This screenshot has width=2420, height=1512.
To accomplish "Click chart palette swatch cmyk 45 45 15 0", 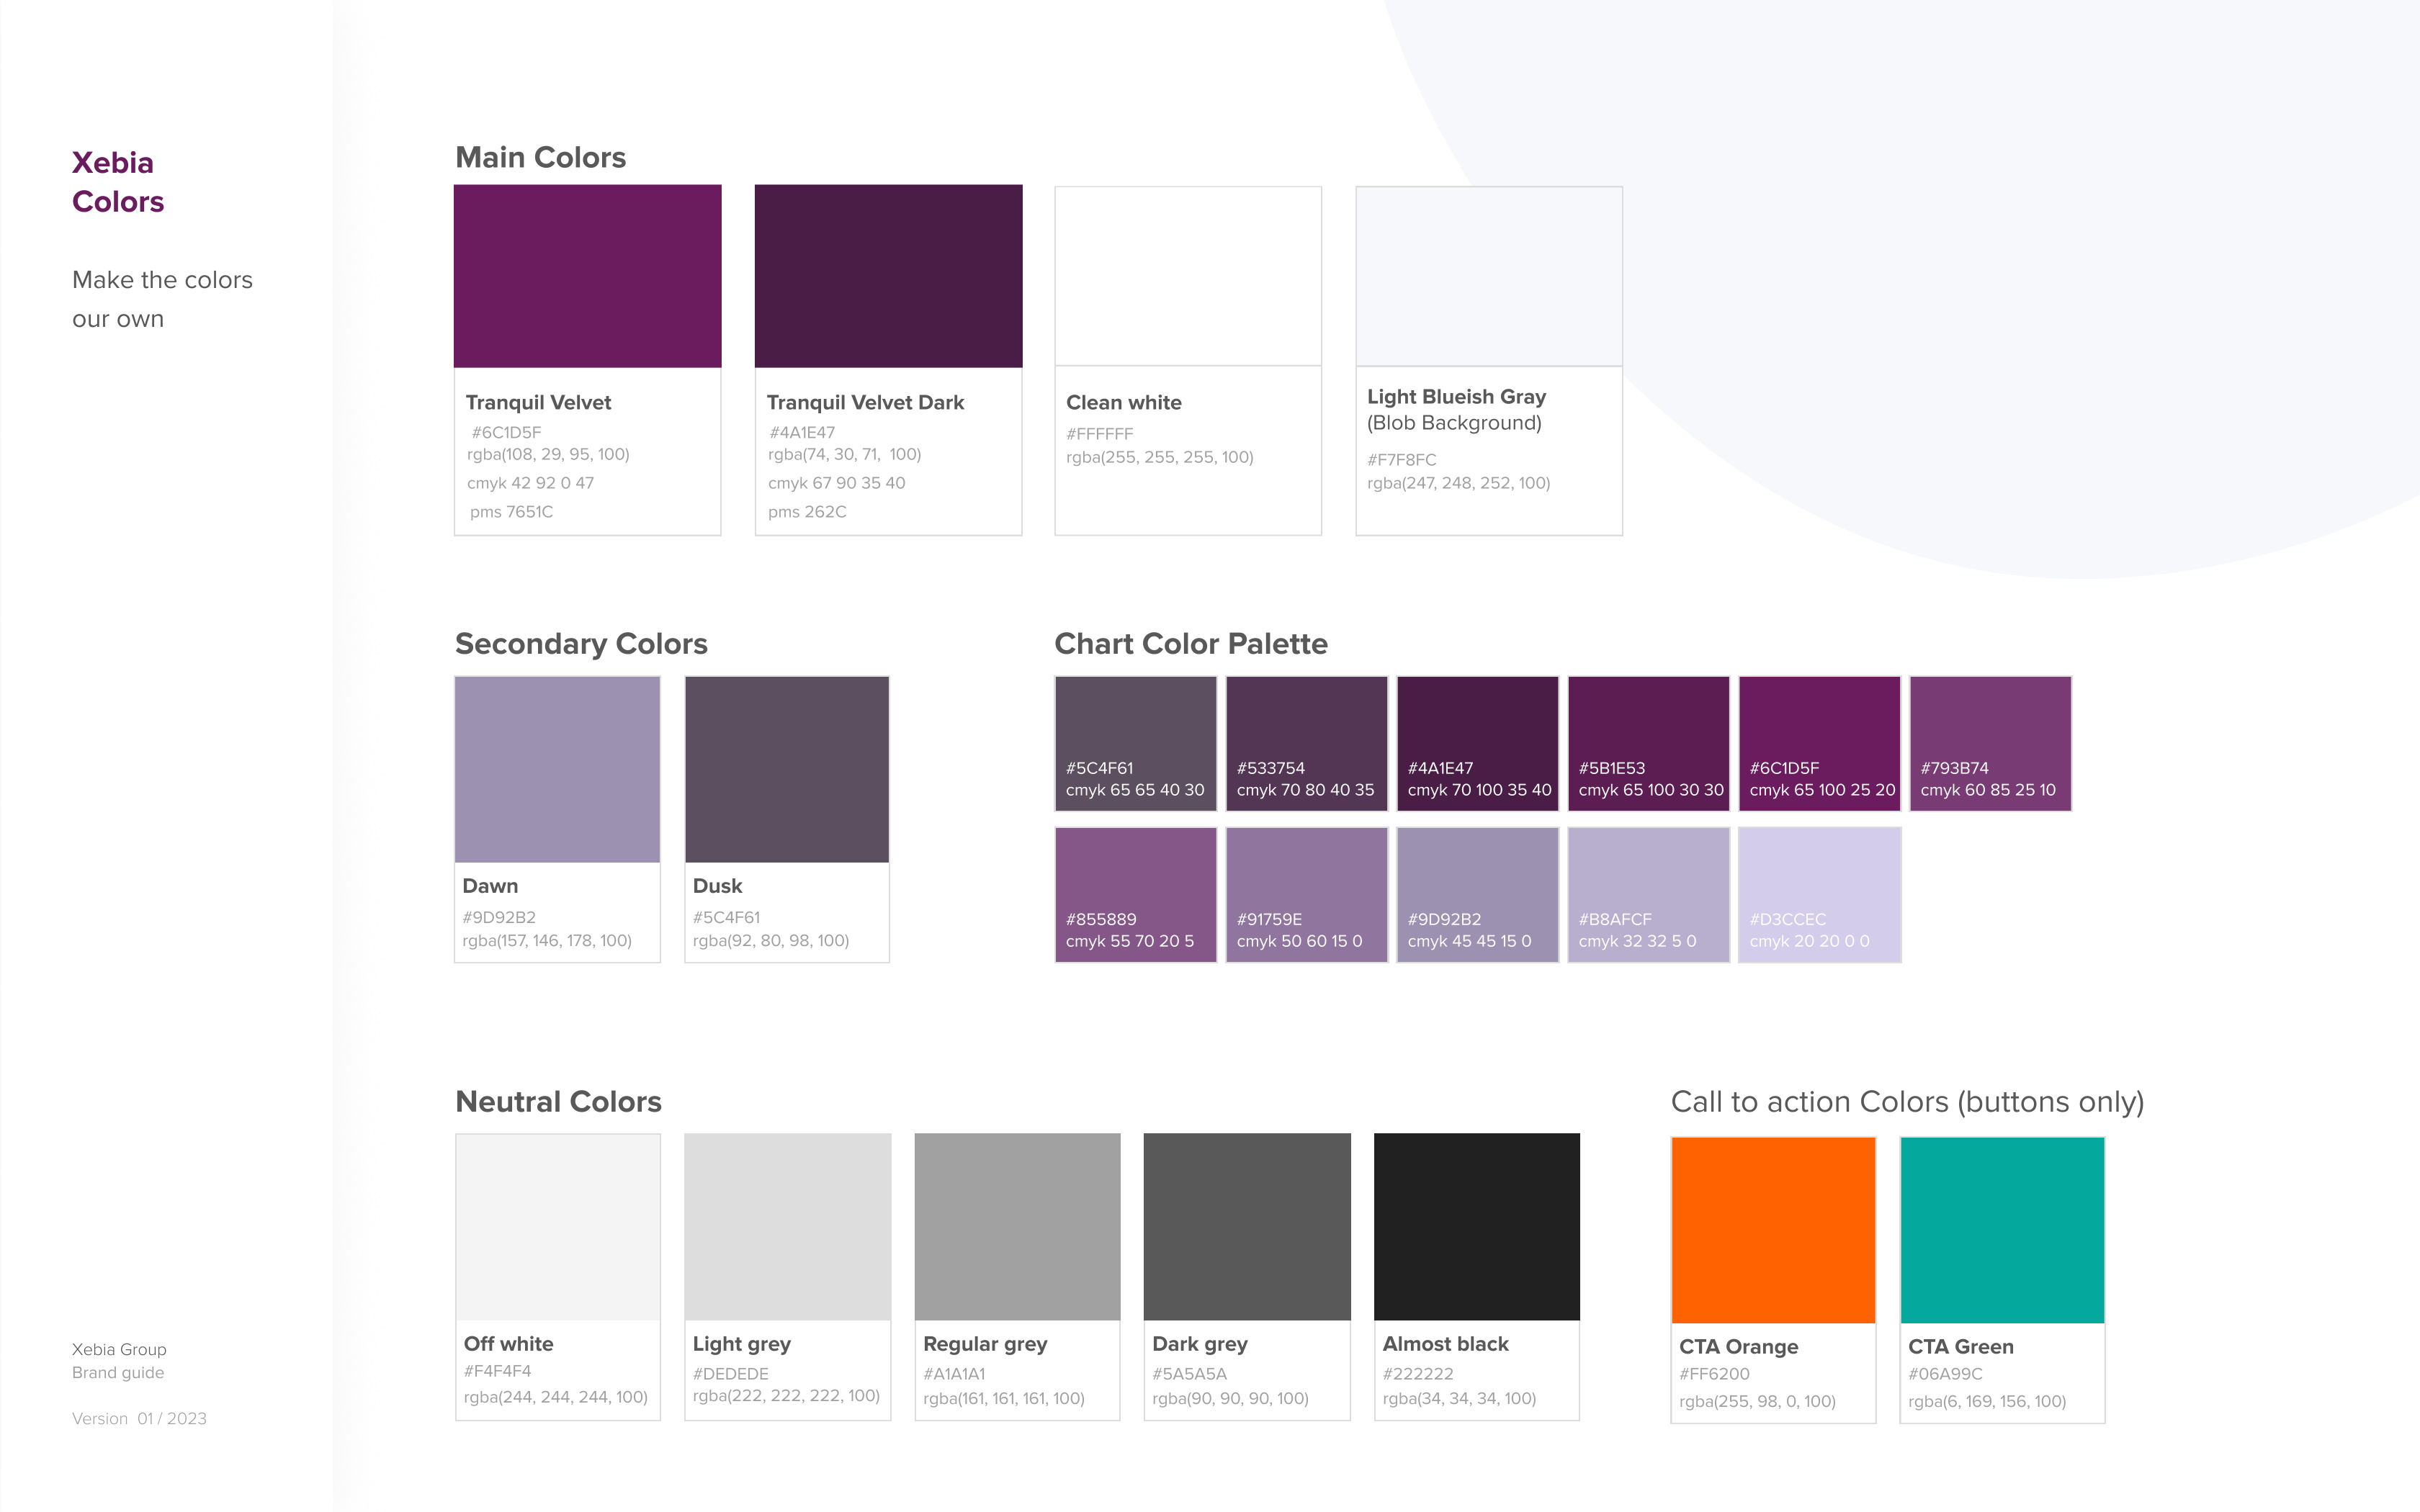I will click(x=1478, y=895).
